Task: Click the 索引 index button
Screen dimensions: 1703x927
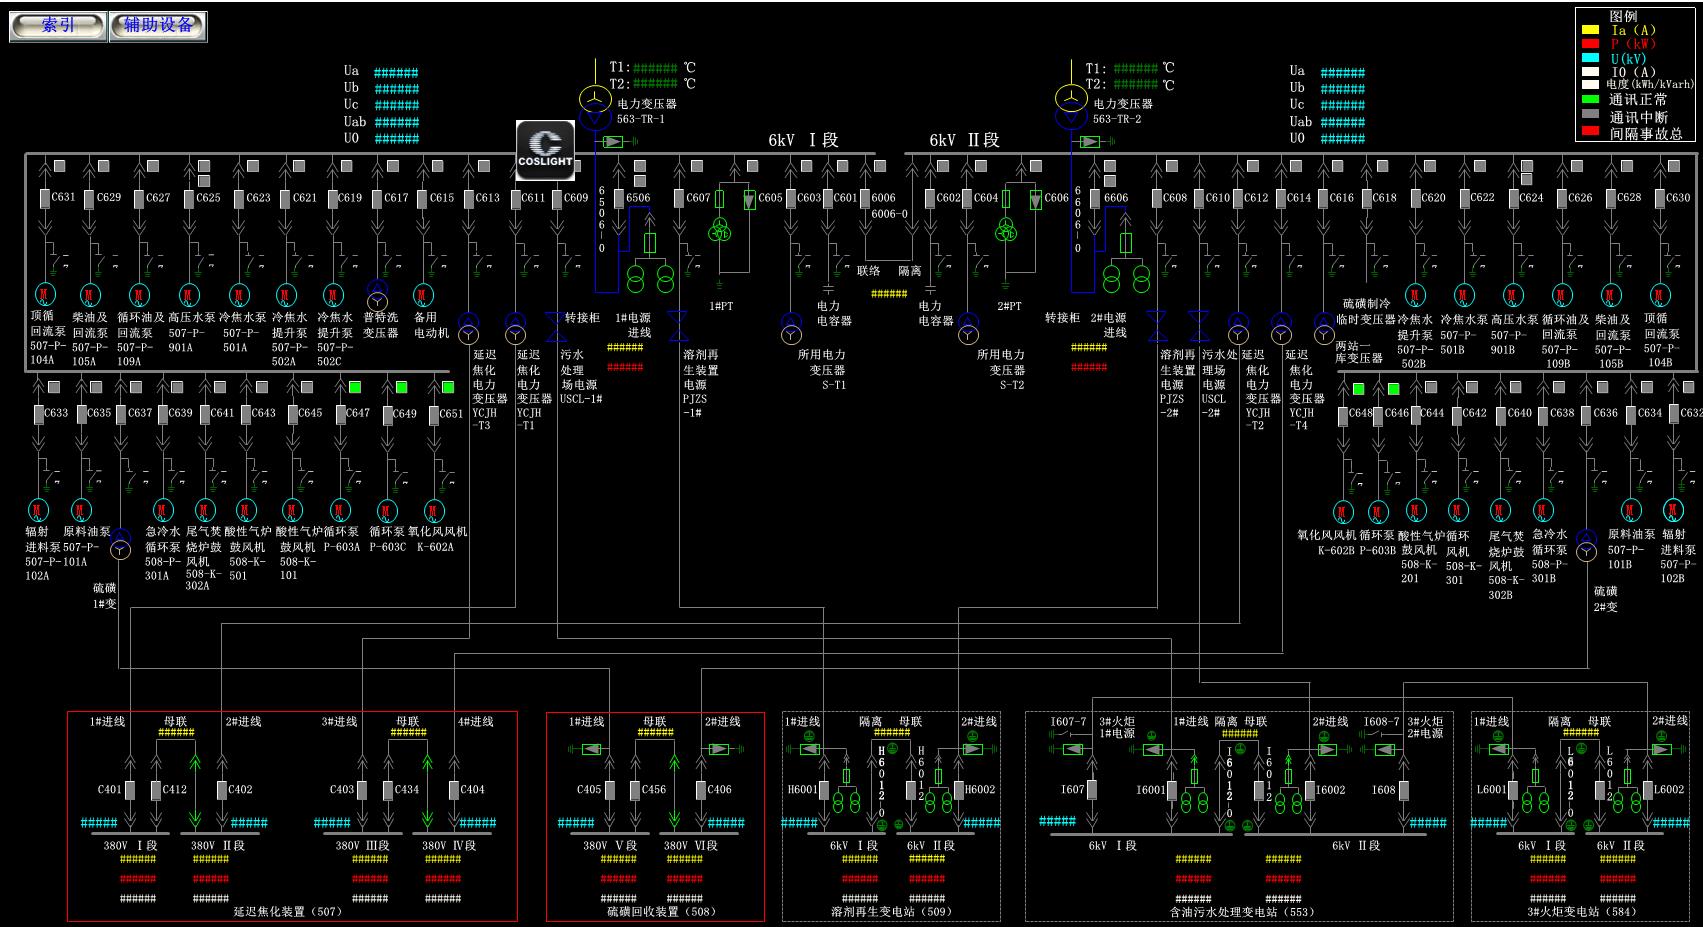Action: 58,26
